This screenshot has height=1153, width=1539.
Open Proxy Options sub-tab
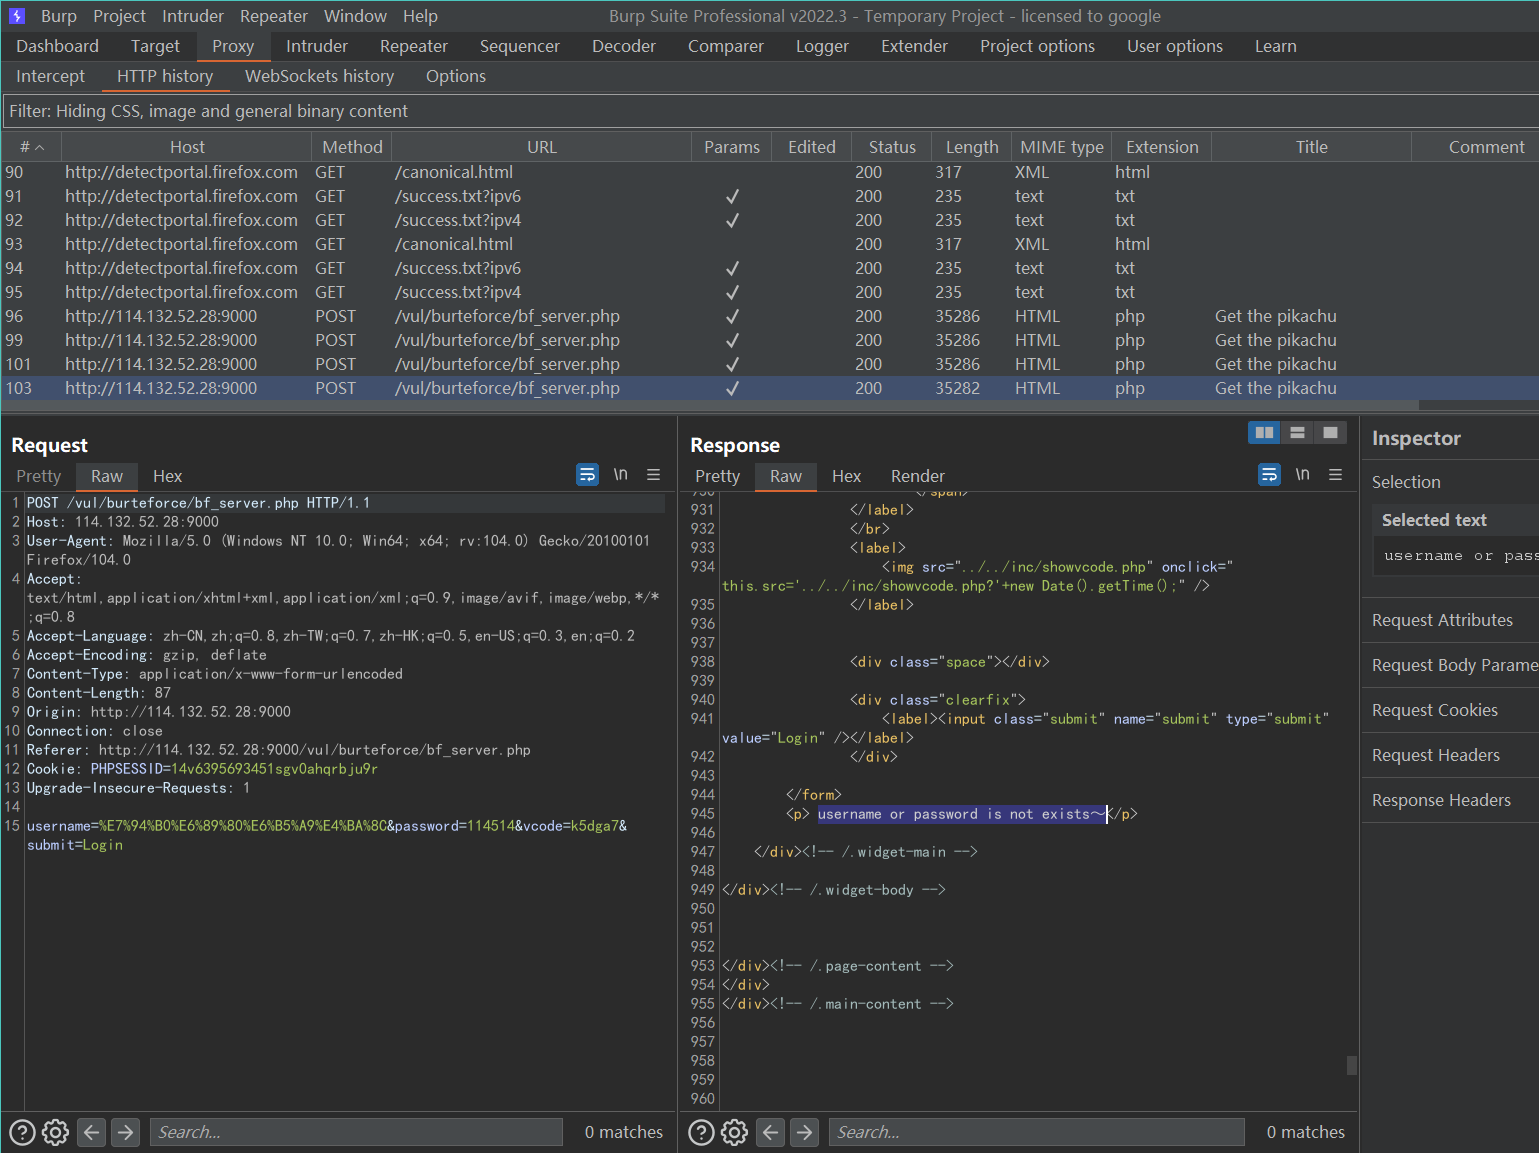455,76
